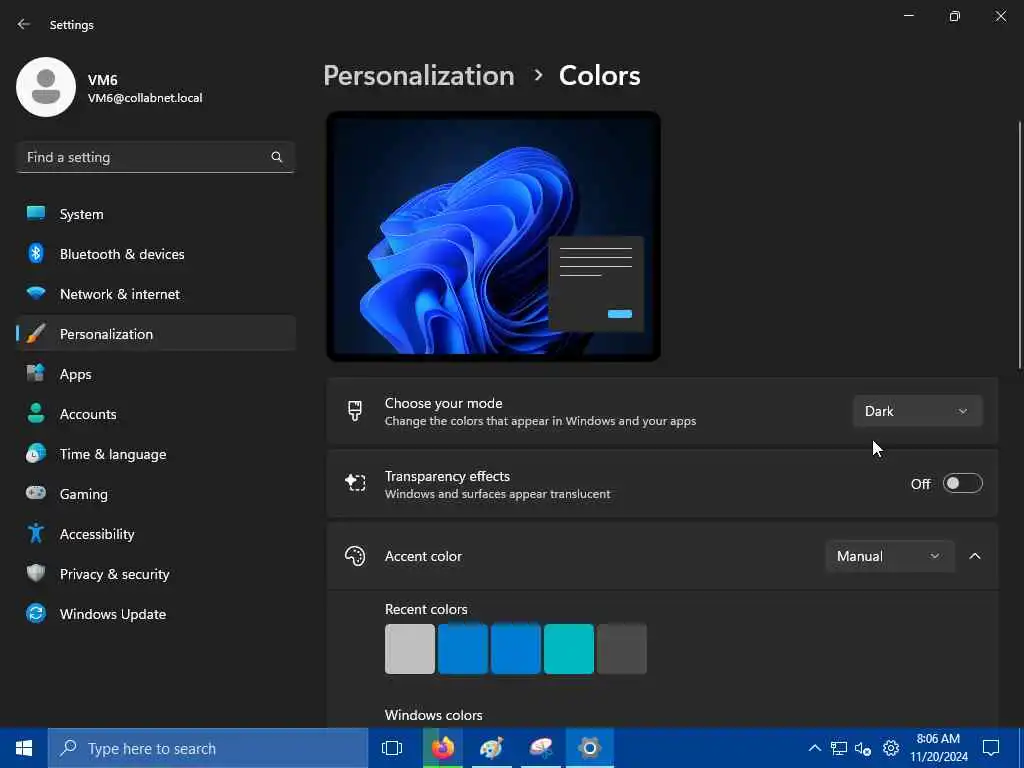The image size is (1024, 768).
Task: Click the back arrow in Settings header
Action: 24,24
